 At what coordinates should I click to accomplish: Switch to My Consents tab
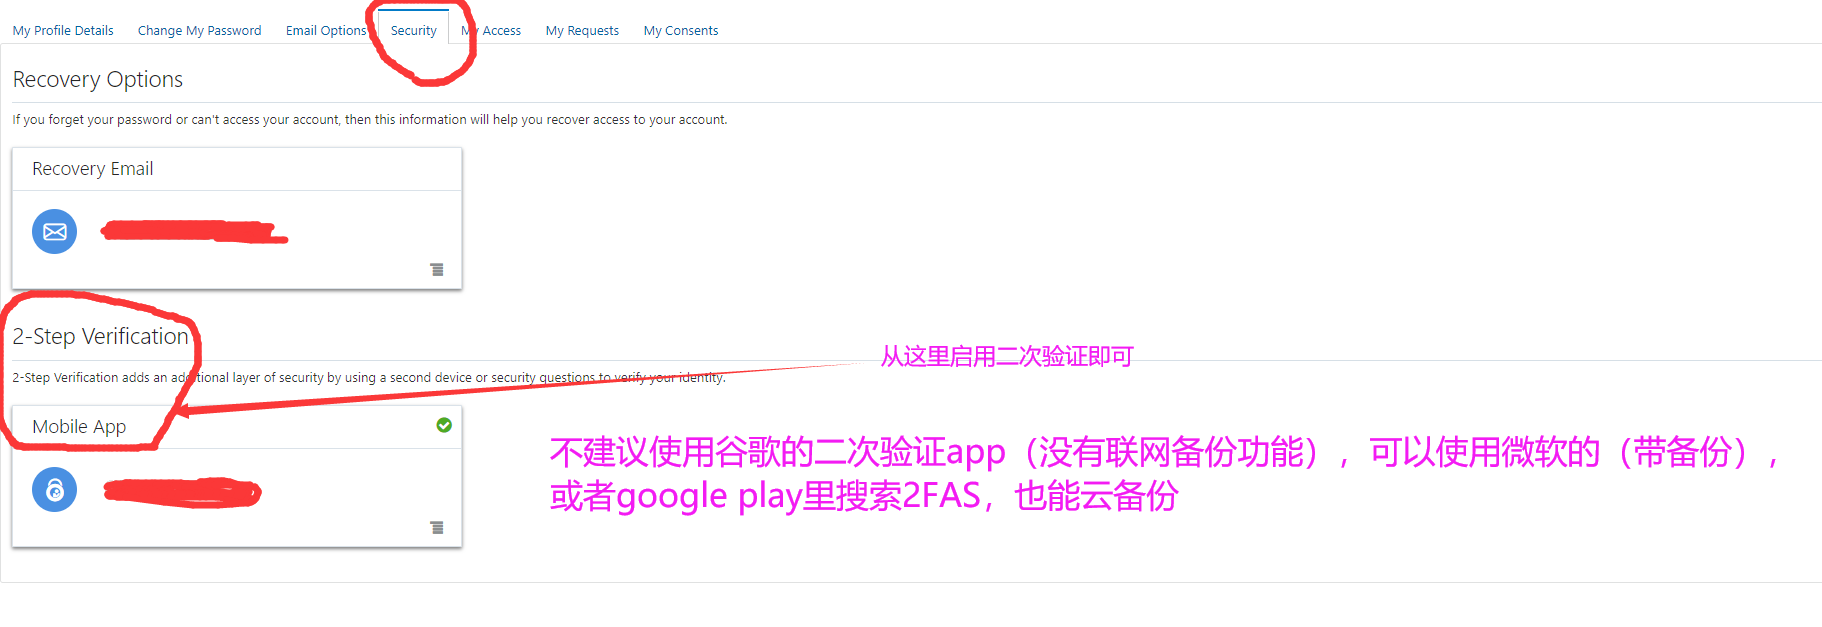(x=681, y=31)
